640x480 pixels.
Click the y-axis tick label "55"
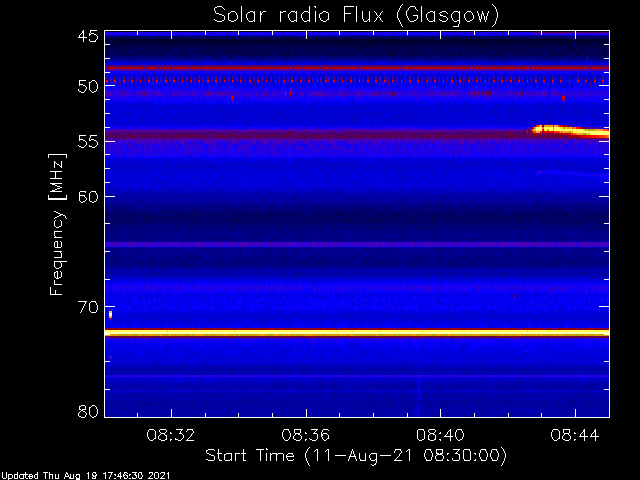(x=88, y=142)
